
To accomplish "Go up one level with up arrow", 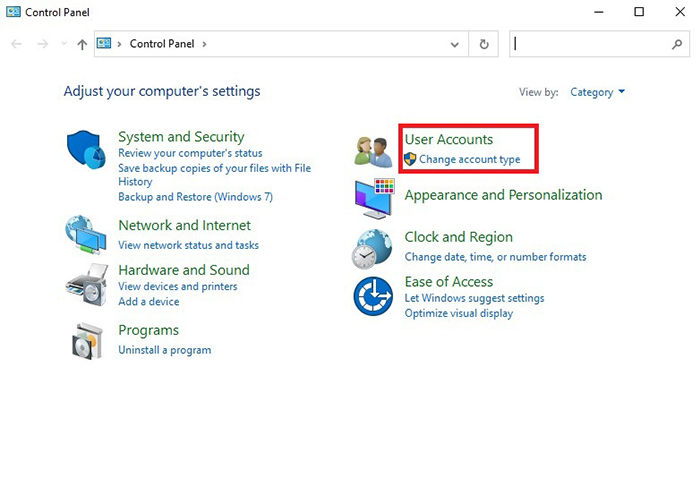I will [x=82, y=45].
